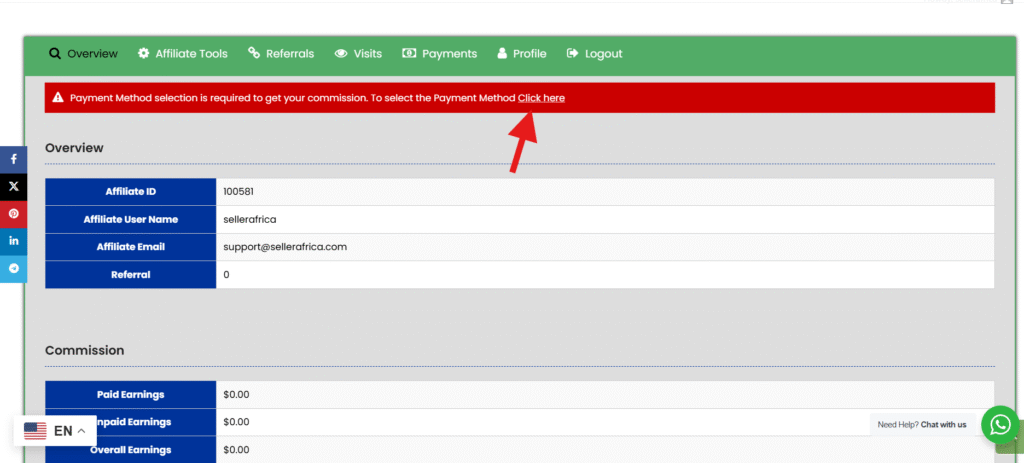The height and width of the screenshot is (463, 1024).
Task: Click the Pinterest share icon
Action: pos(13,214)
